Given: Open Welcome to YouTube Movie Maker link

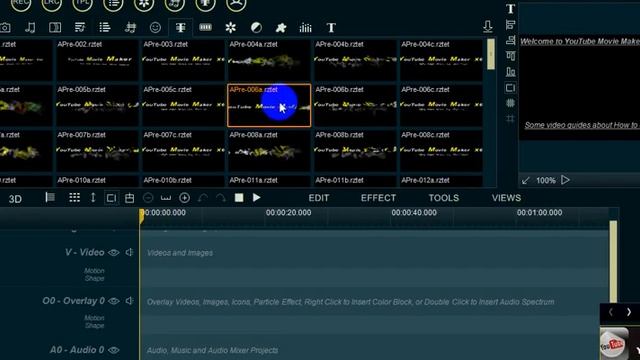Looking at the screenshot, I should (580, 41).
